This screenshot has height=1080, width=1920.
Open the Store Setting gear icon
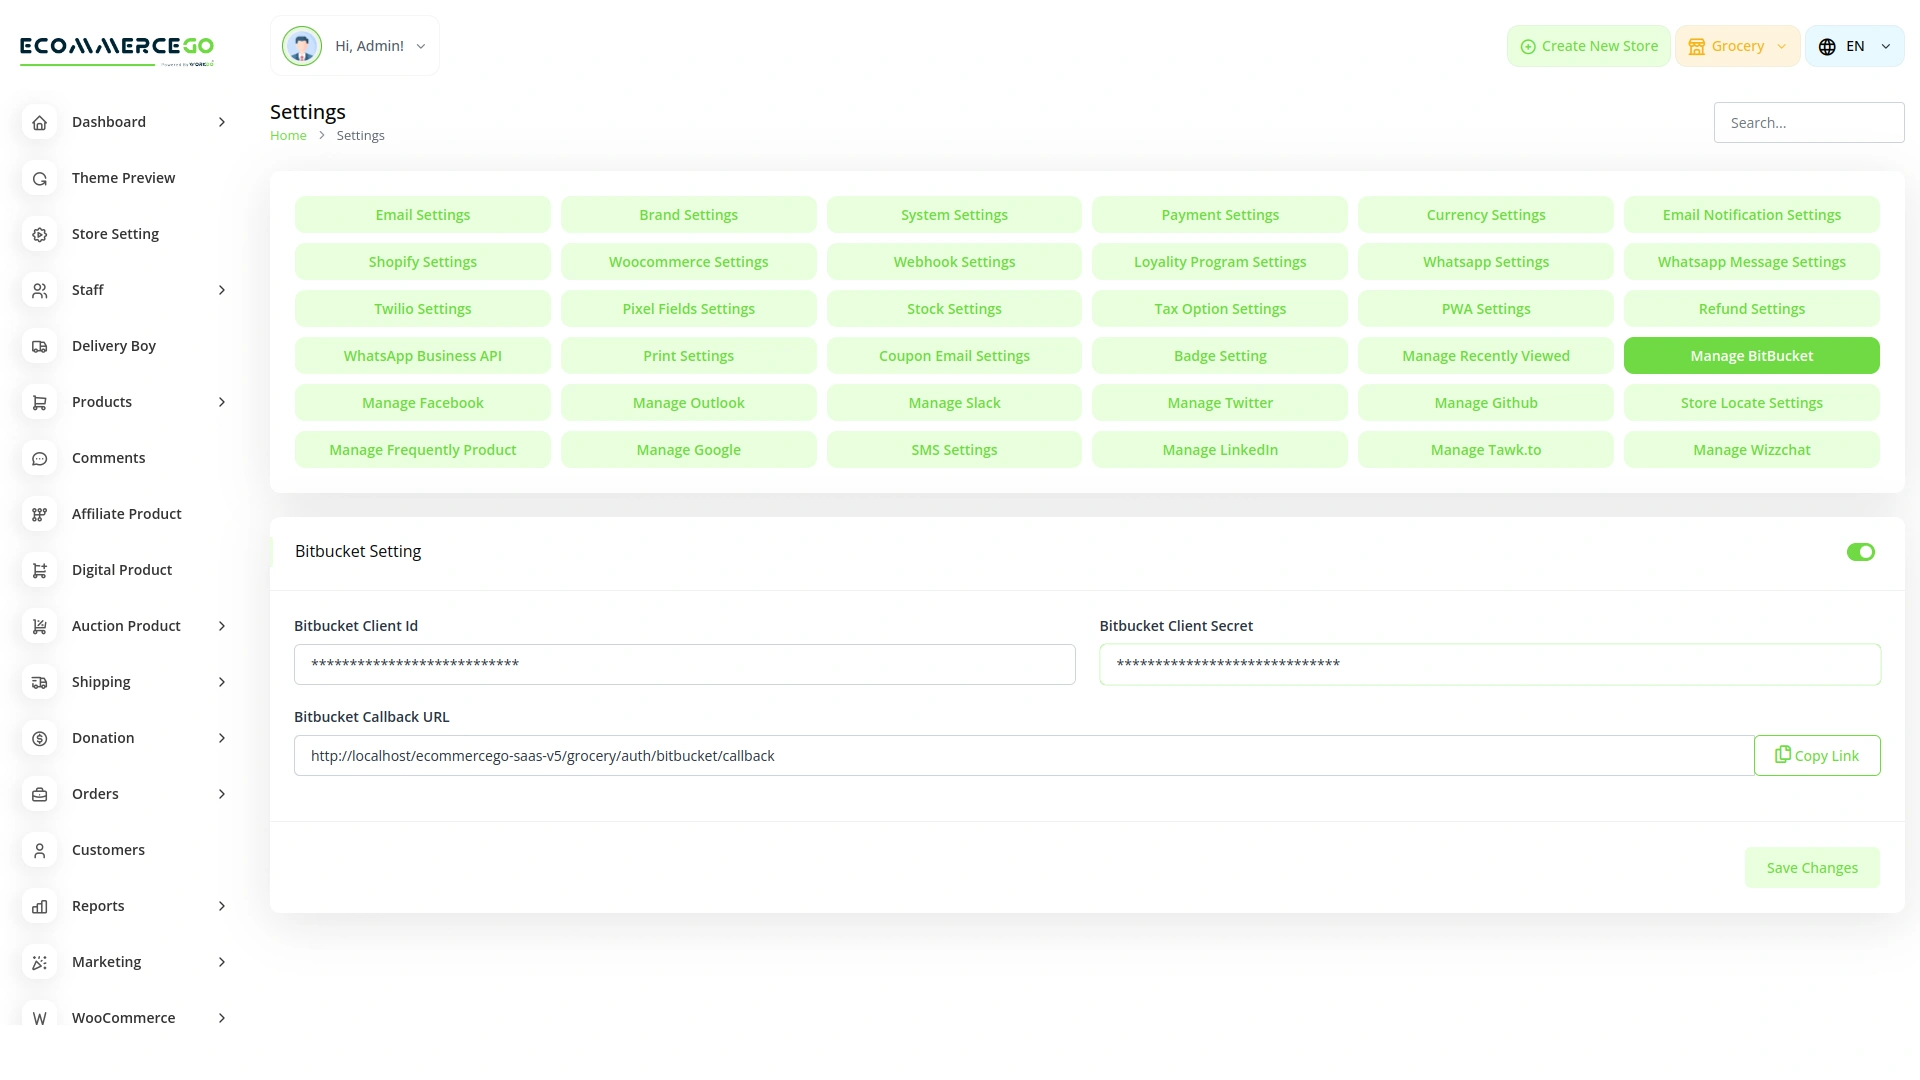(39, 234)
